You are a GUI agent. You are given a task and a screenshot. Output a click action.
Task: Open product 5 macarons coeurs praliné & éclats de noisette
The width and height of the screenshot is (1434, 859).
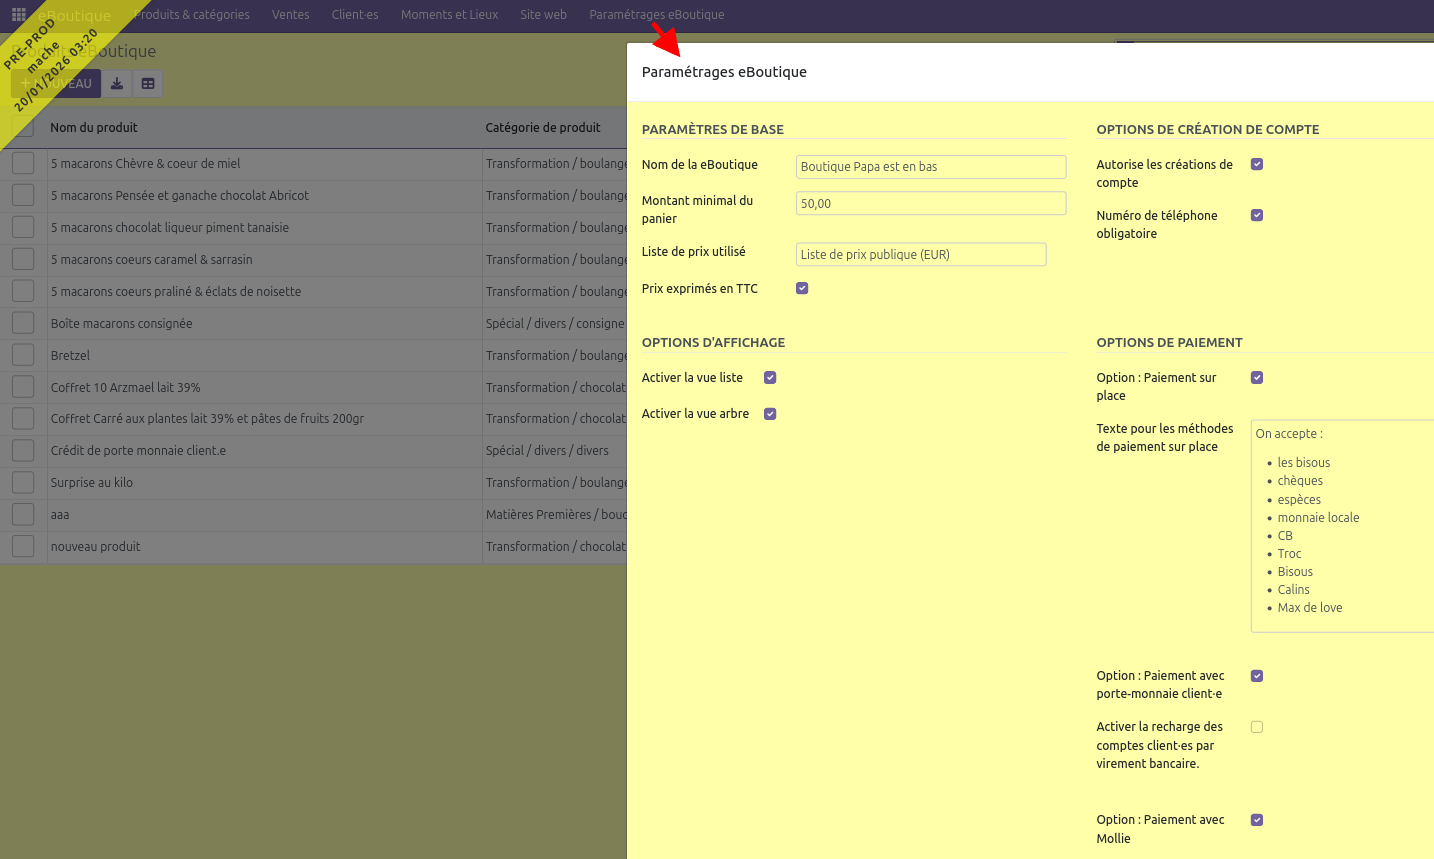tap(176, 292)
